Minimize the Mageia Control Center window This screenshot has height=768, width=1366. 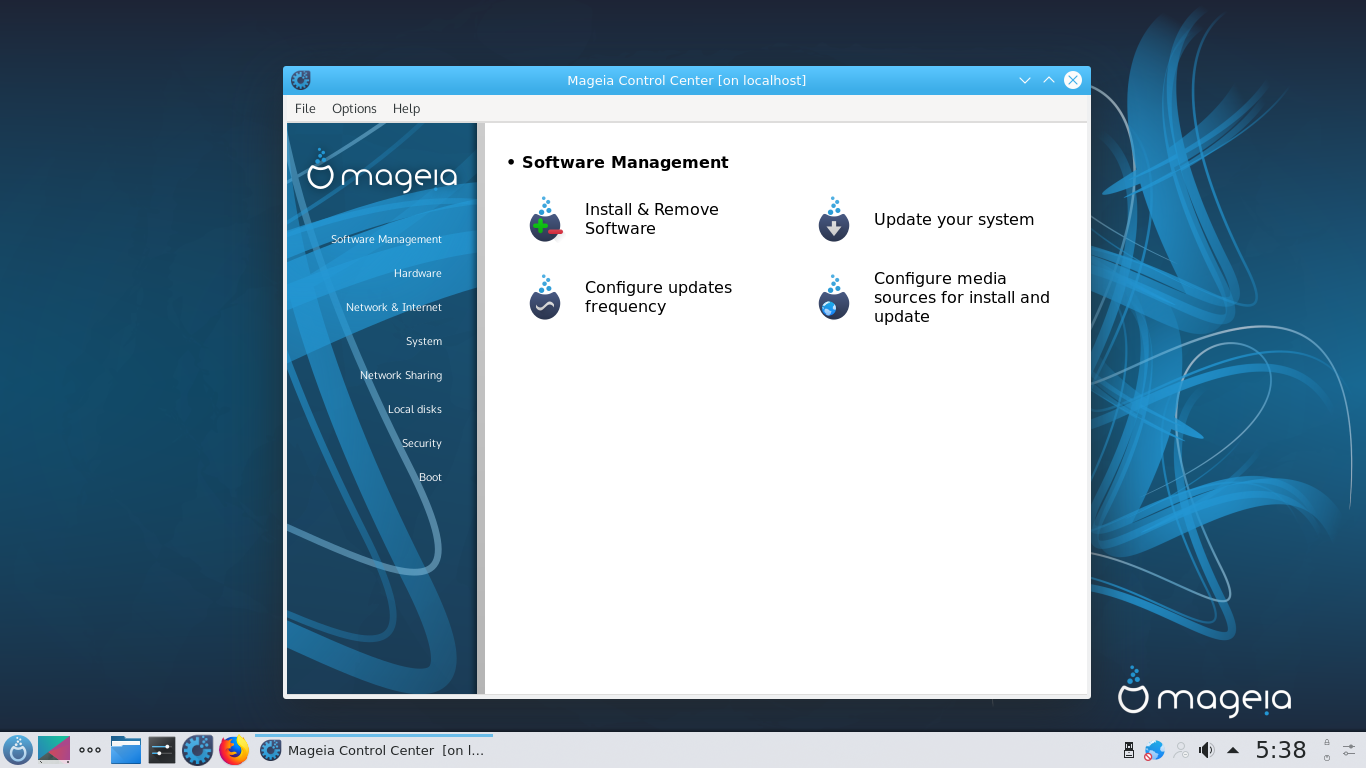click(x=1024, y=80)
